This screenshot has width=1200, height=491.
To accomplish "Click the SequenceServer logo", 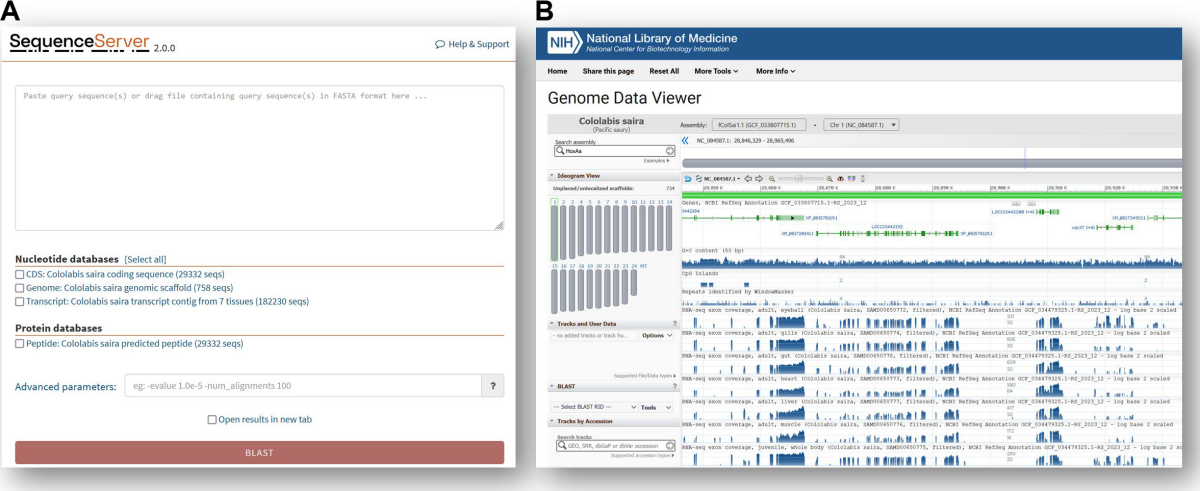I will 79,42.
